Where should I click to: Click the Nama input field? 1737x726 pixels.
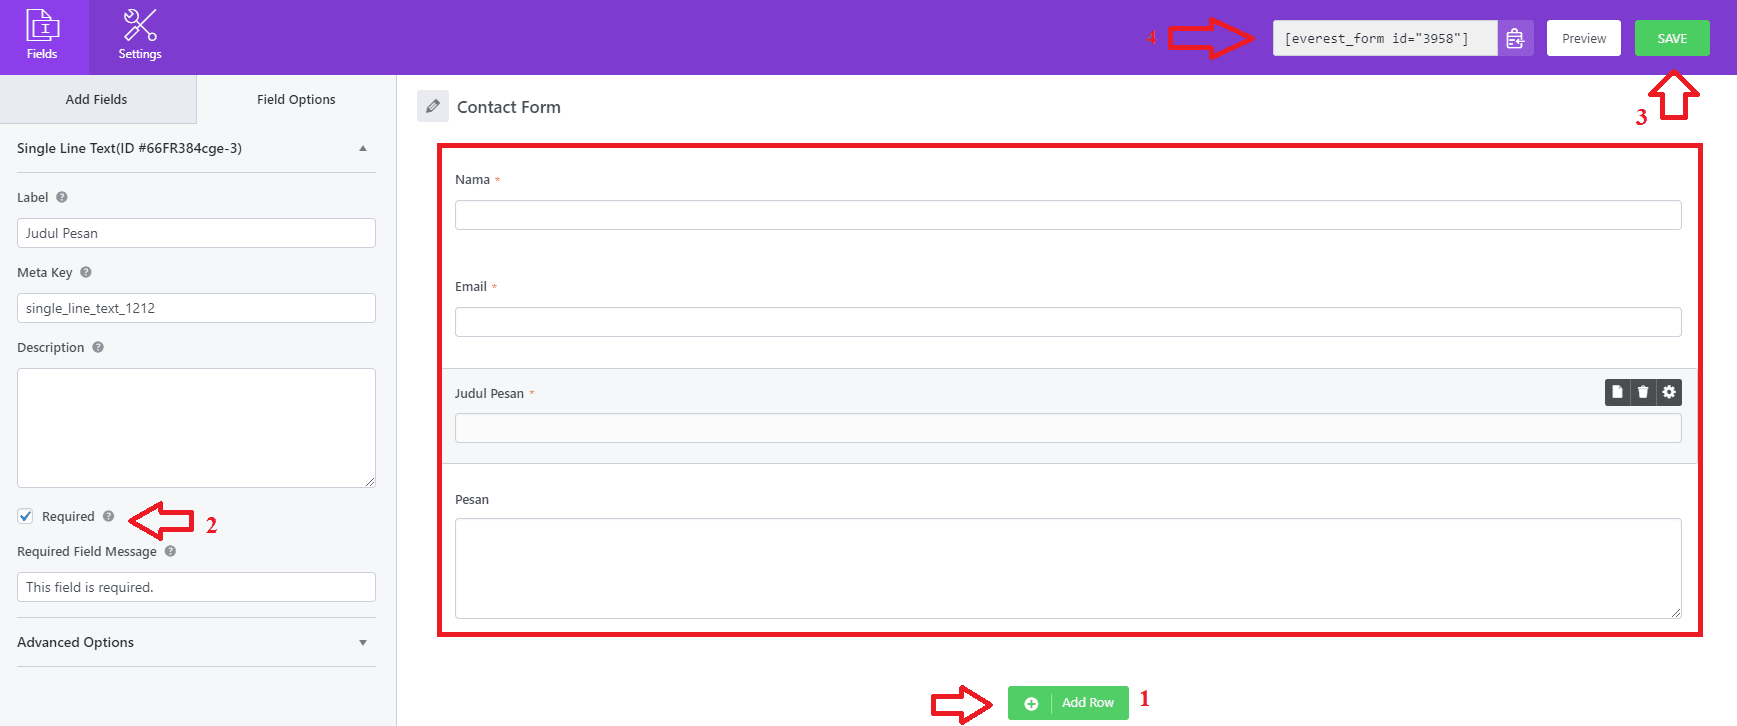(1068, 215)
